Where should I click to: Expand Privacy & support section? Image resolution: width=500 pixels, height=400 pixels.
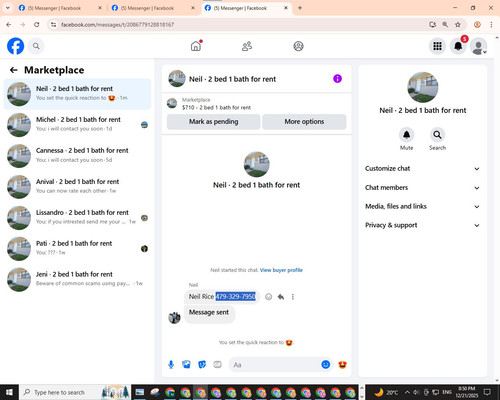click(x=422, y=225)
